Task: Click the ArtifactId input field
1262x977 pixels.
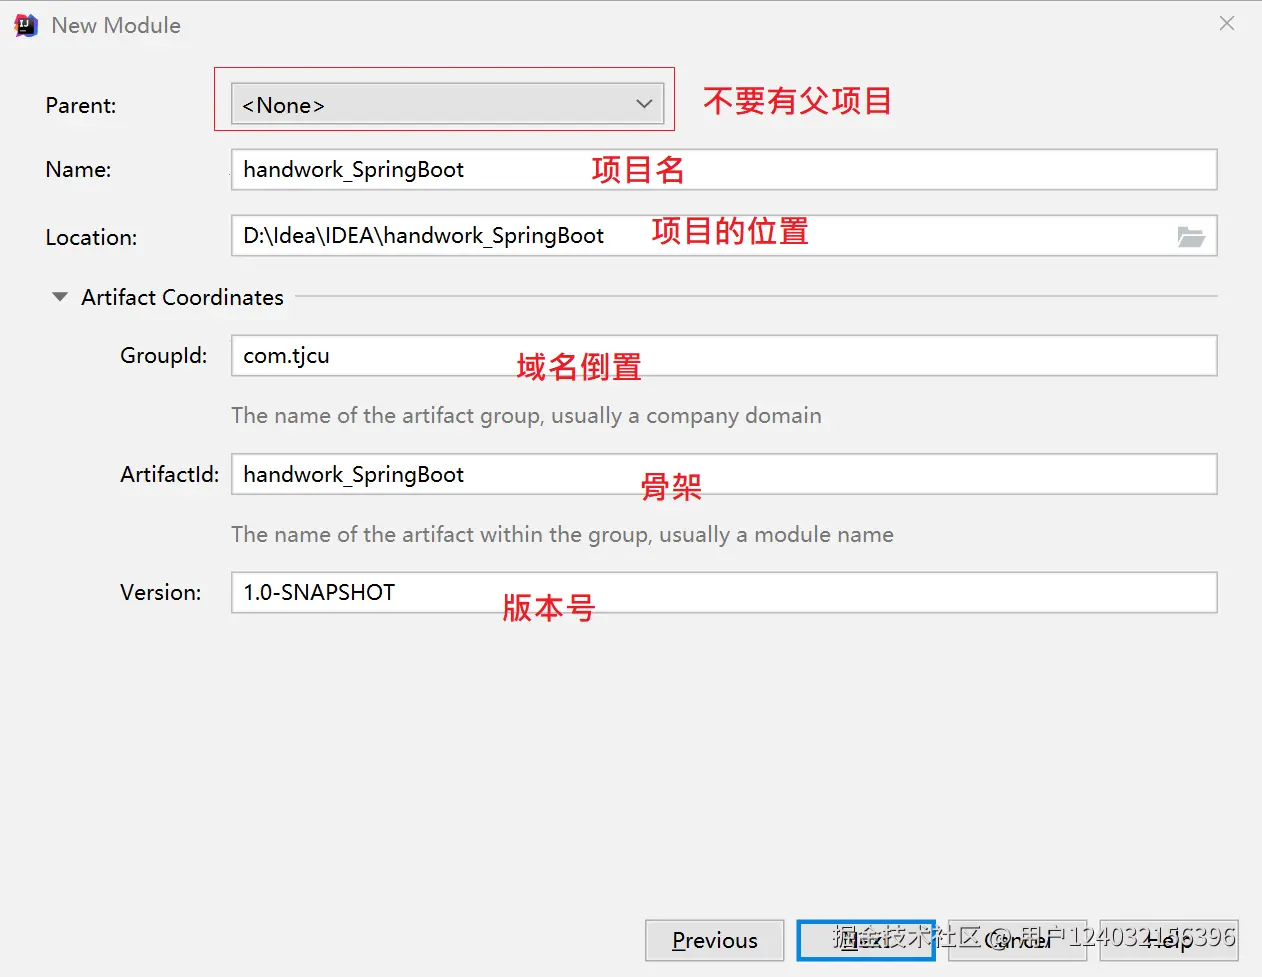Action: [x=724, y=474]
